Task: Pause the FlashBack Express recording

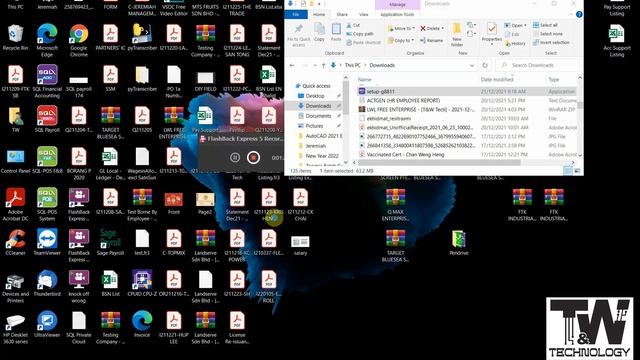Action: 235,157
